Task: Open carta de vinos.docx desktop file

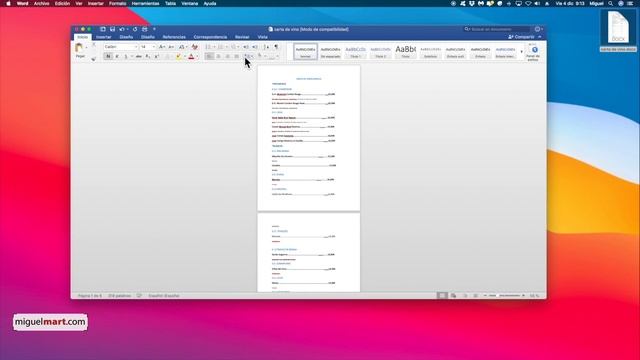Action: coord(618,31)
